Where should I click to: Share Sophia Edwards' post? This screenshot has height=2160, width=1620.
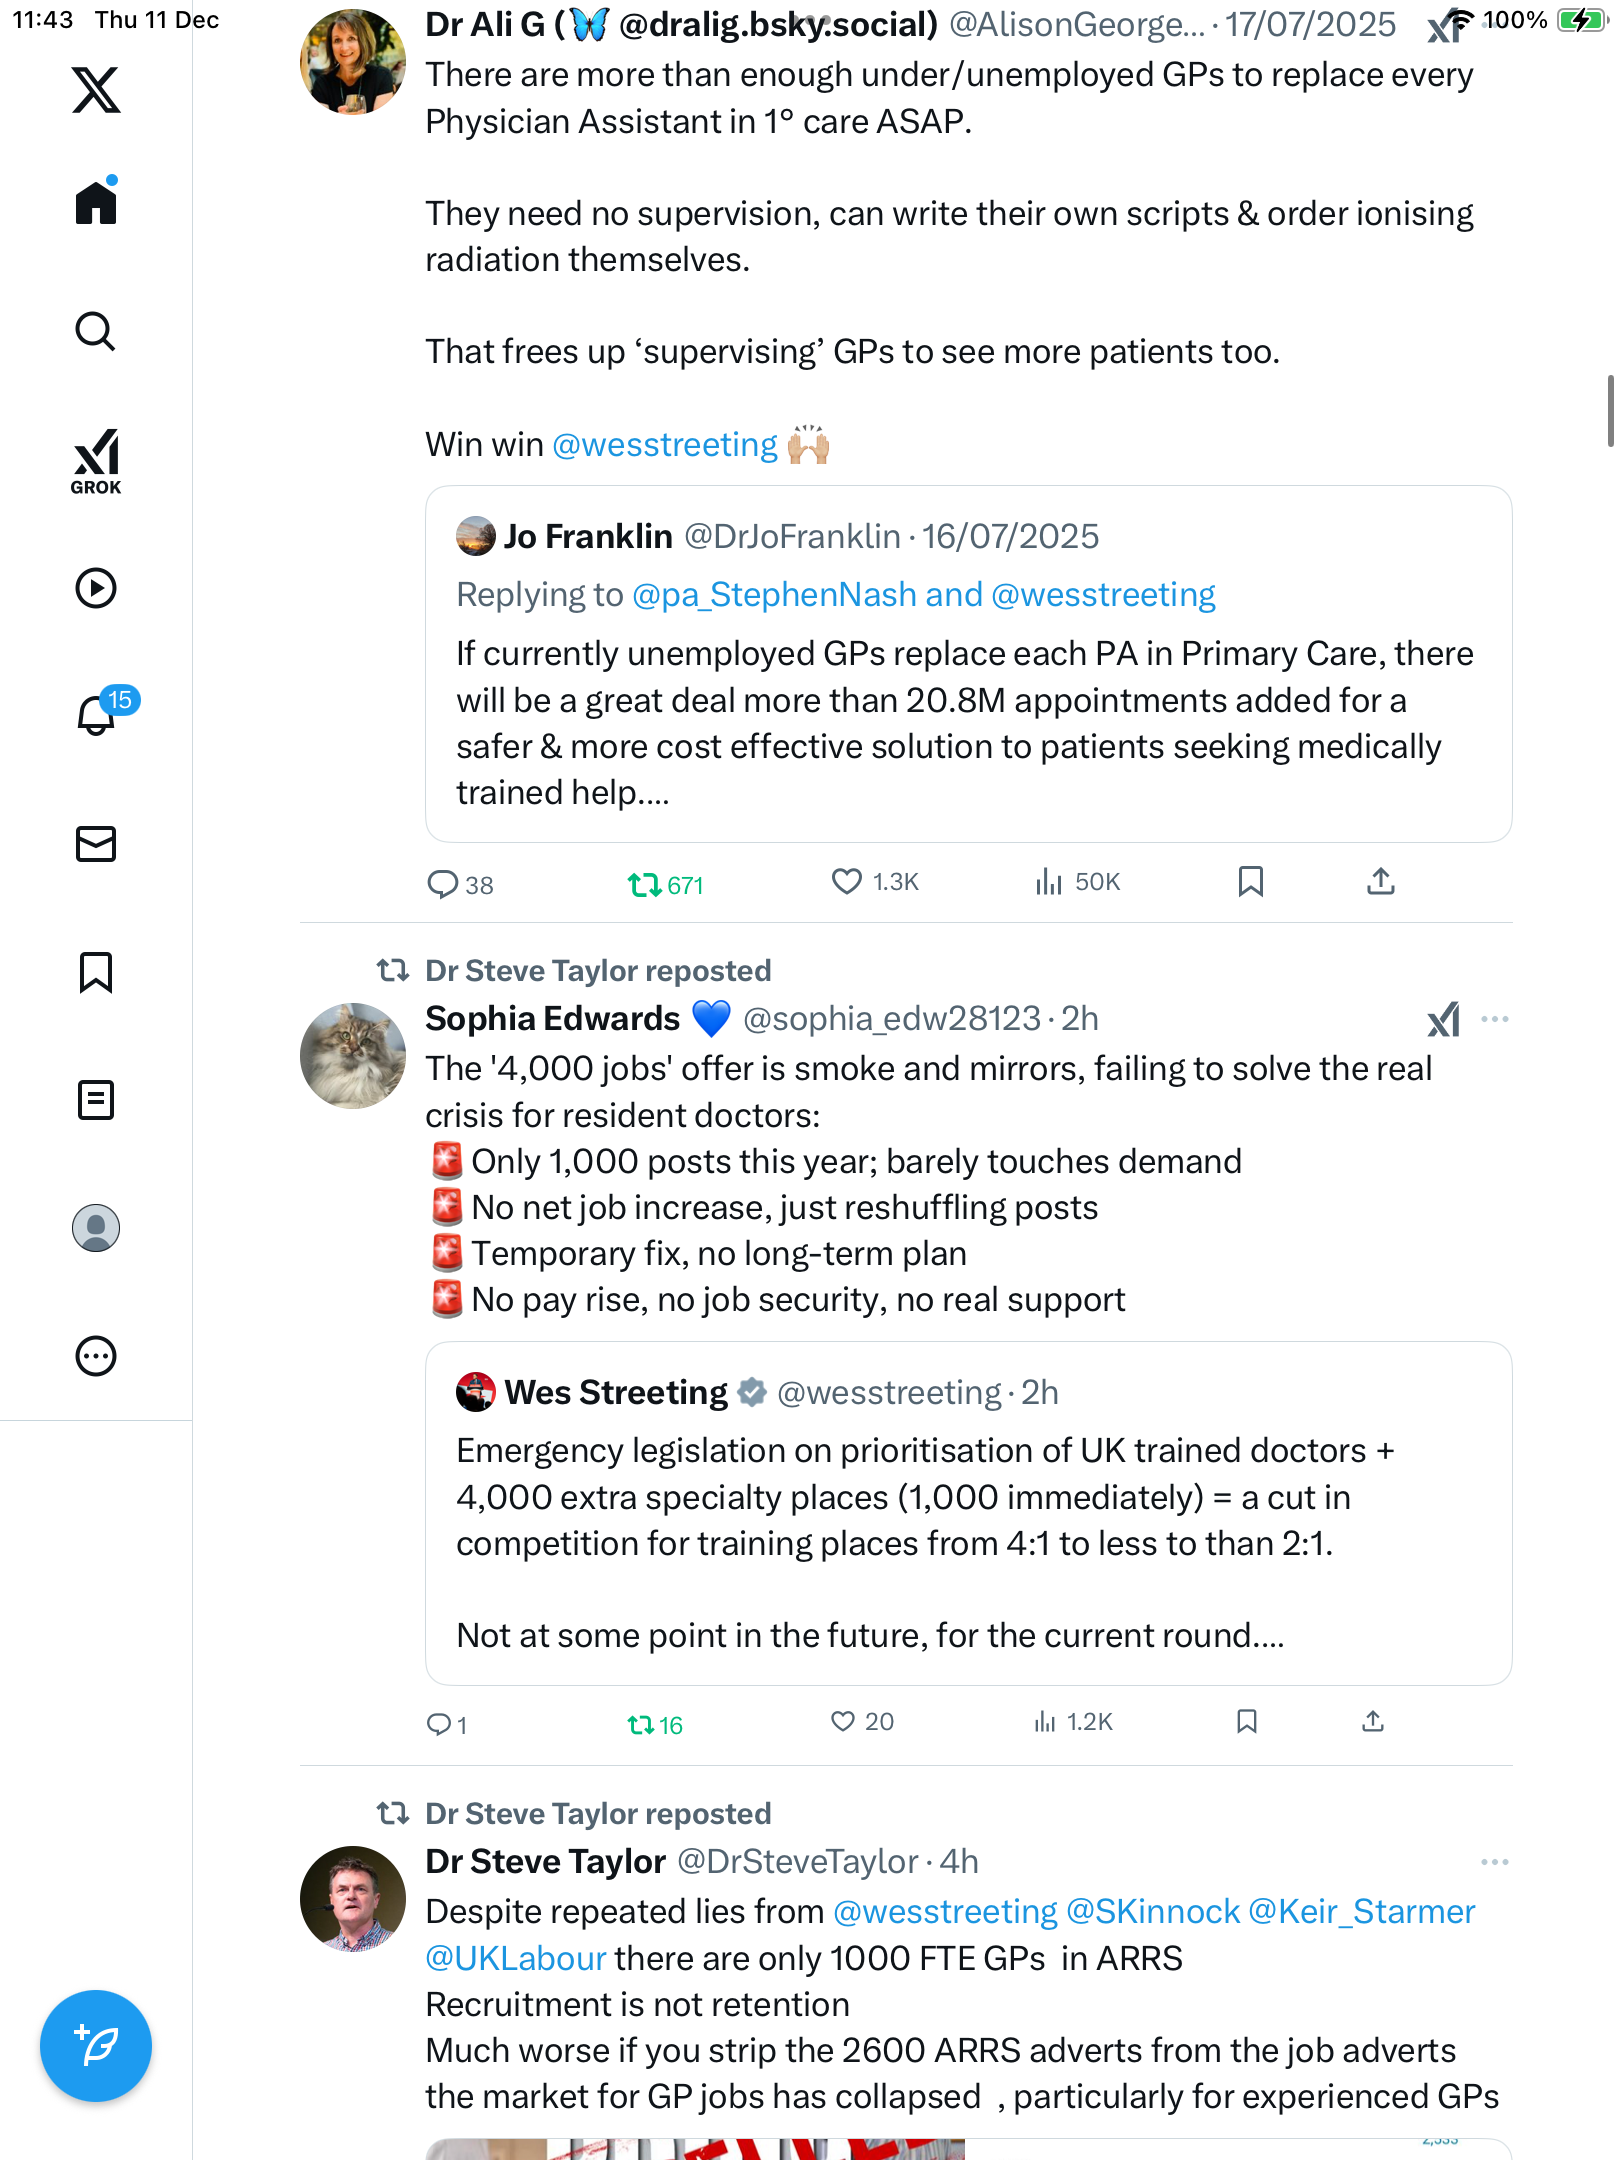[x=1373, y=1722]
